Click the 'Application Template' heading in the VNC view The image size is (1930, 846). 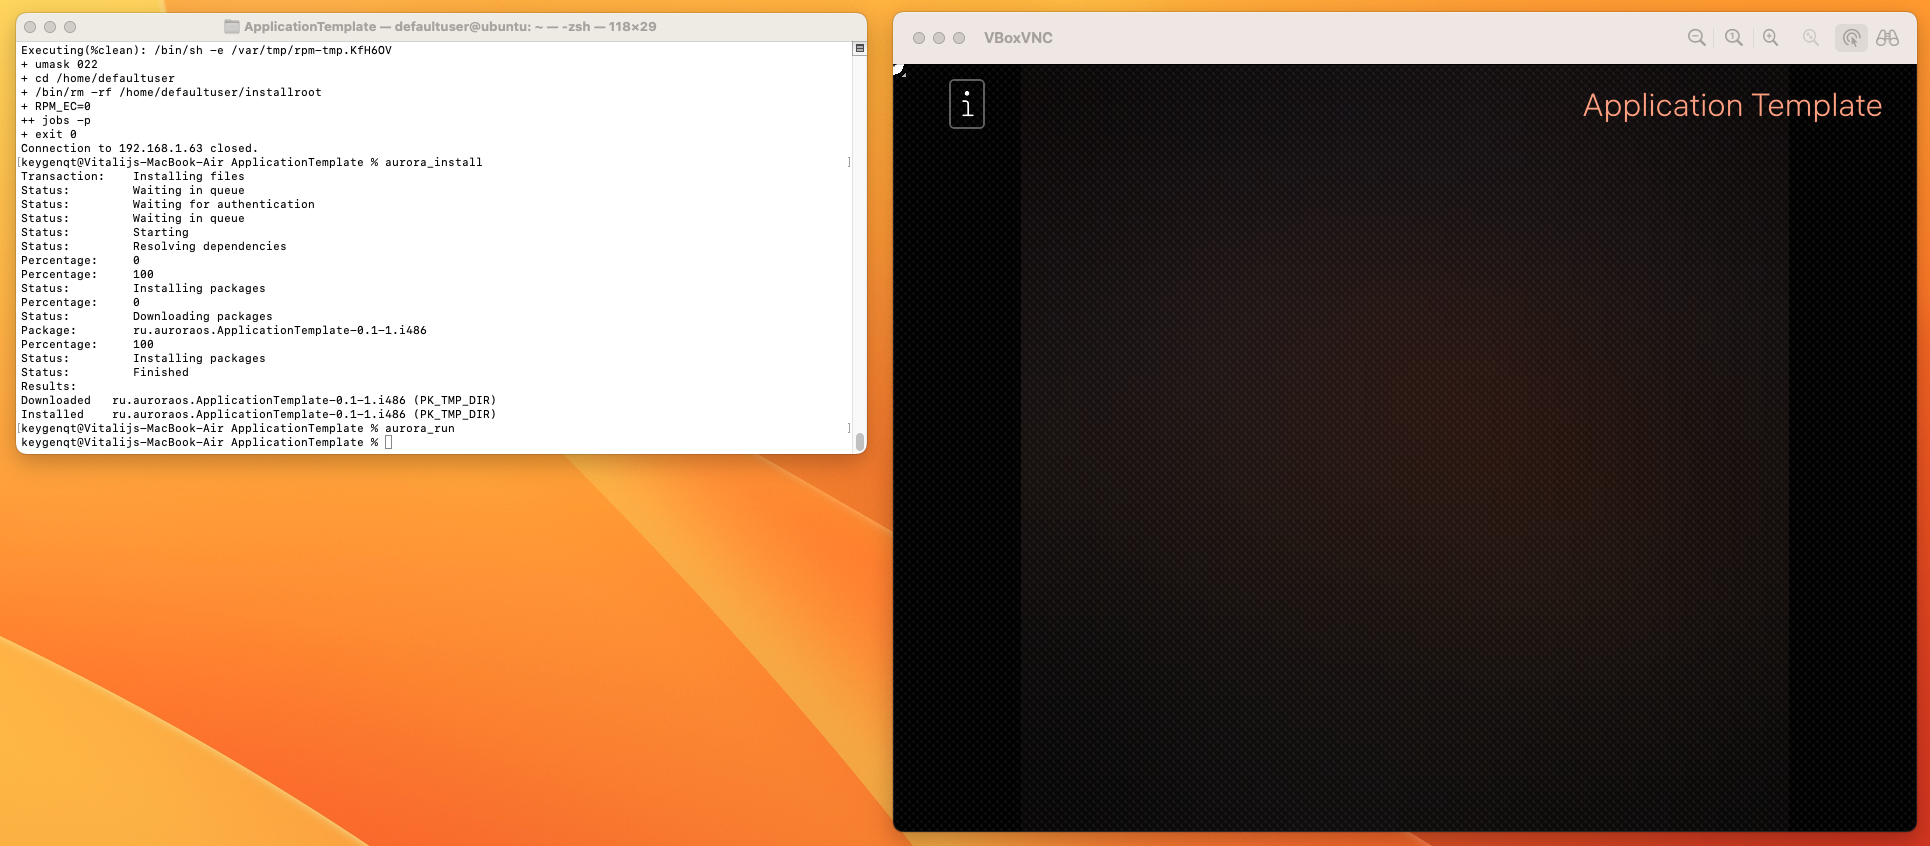point(1732,105)
